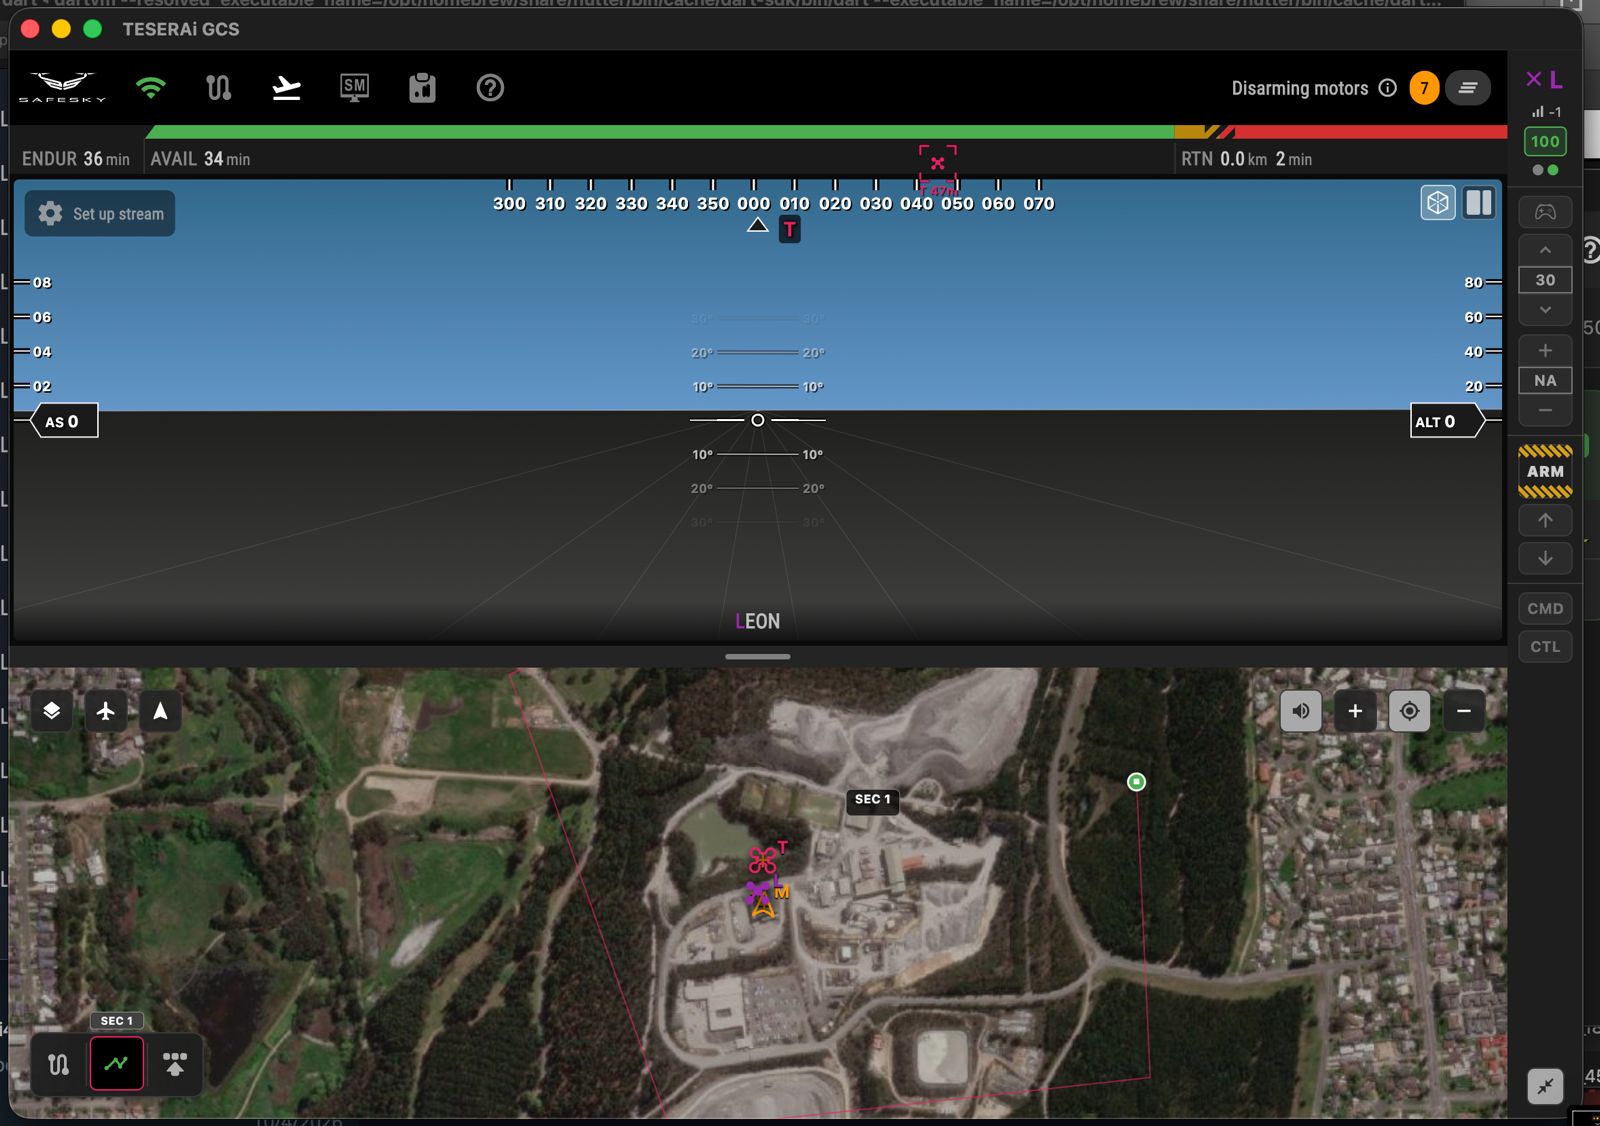
Task: Click Set up stream button
Action: click(100, 214)
